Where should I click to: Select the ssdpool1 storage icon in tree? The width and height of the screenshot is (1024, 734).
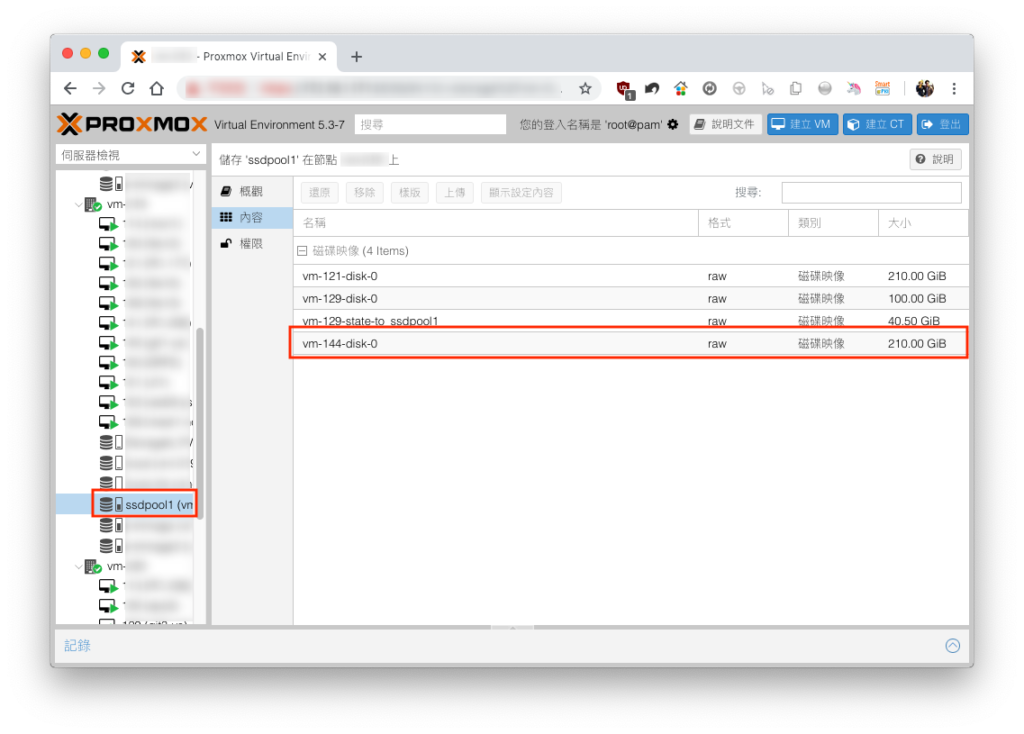coord(110,504)
